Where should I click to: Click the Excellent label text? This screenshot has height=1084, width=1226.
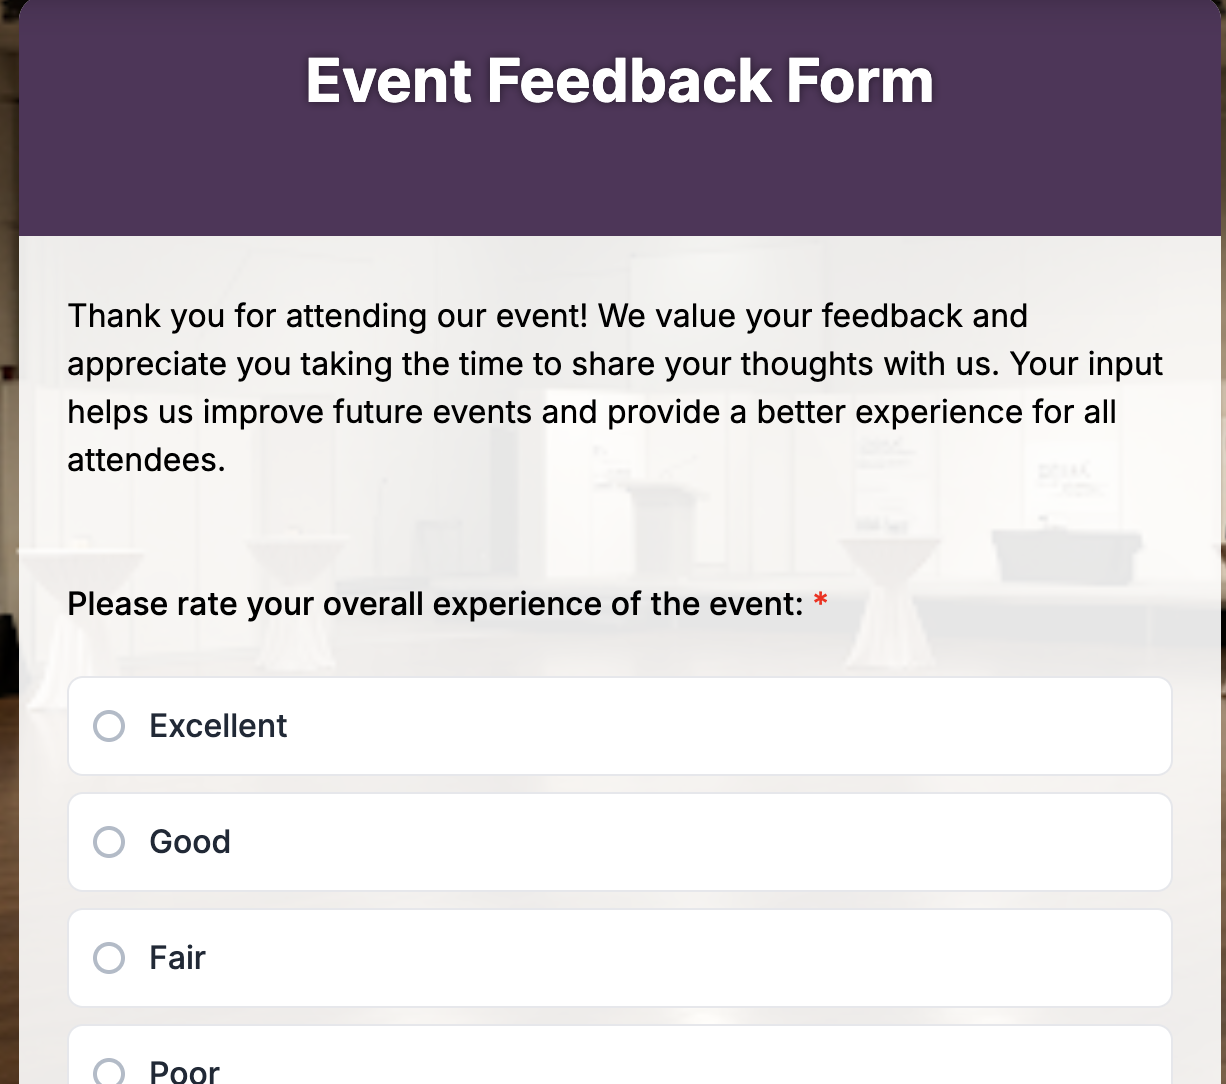click(x=218, y=726)
